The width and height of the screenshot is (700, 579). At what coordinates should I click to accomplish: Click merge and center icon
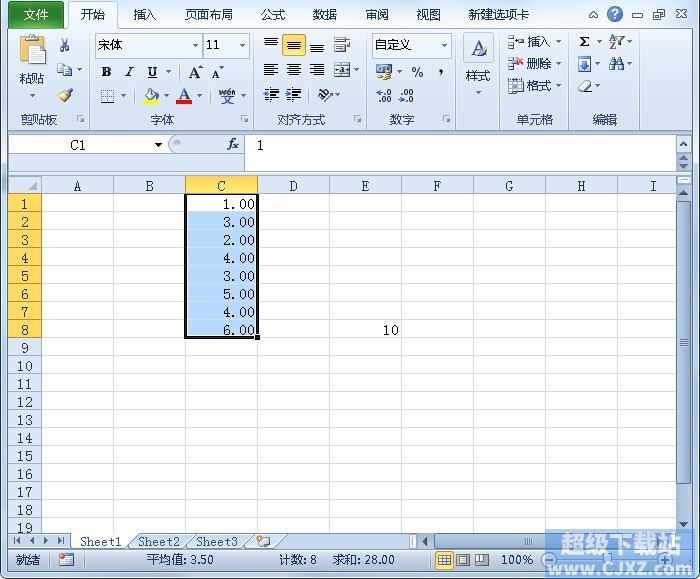tap(342, 70)
